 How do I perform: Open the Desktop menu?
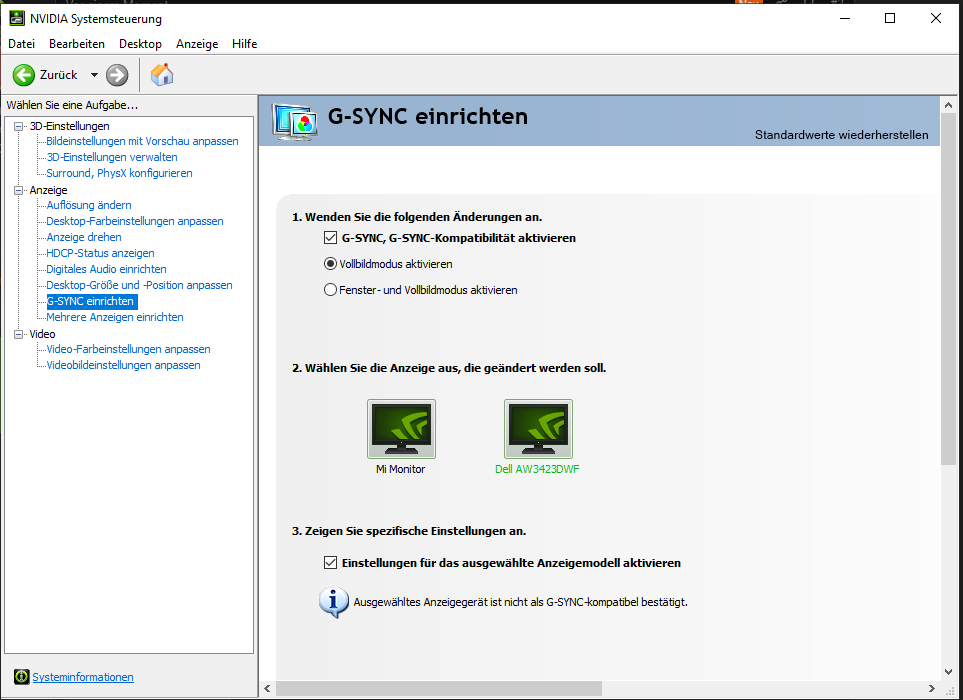tap(140, 44)
